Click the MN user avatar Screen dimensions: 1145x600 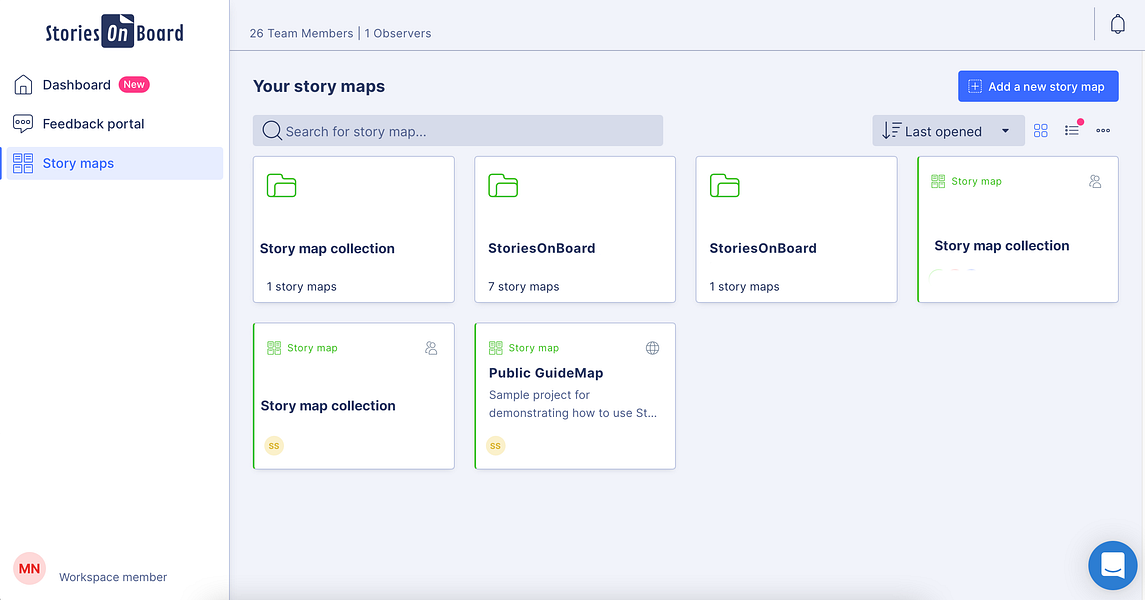(29, 569)
